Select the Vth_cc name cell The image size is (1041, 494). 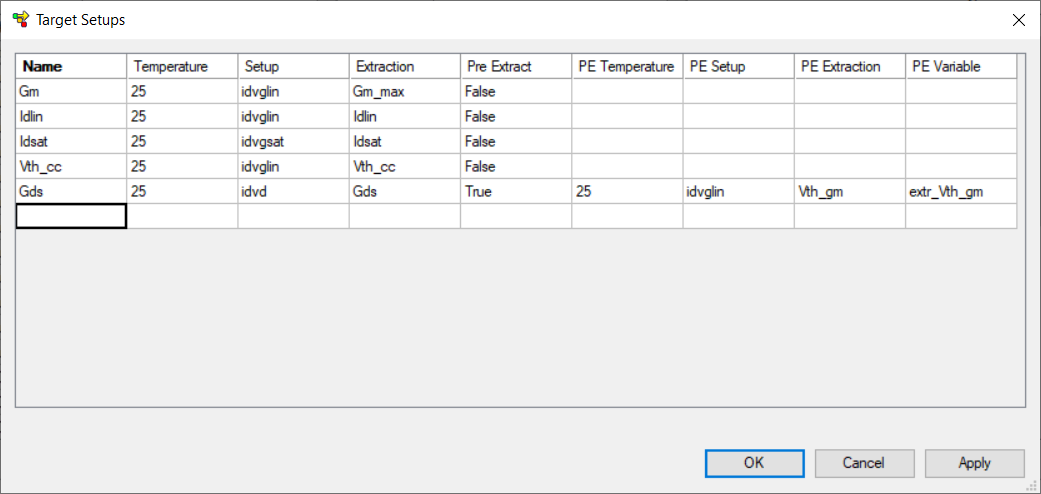(71, 167)
